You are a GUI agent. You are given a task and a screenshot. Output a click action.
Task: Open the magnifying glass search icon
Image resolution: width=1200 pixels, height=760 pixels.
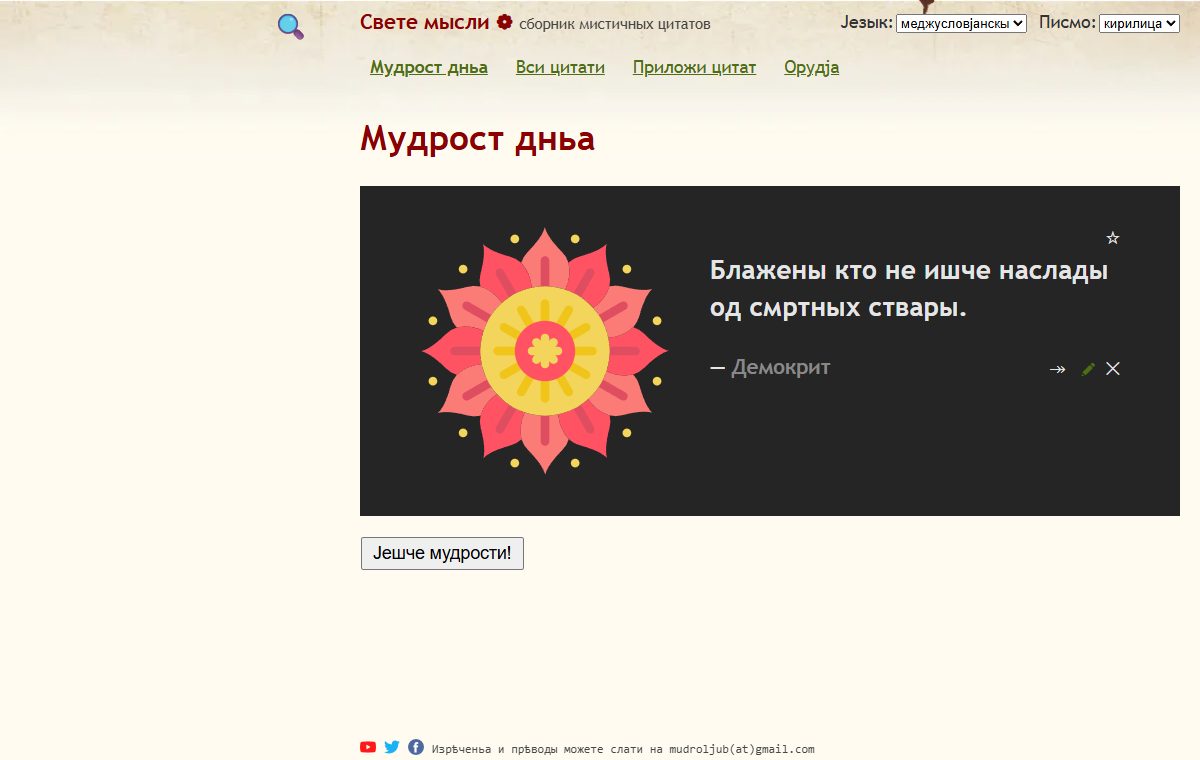click(x=291, y=27)
